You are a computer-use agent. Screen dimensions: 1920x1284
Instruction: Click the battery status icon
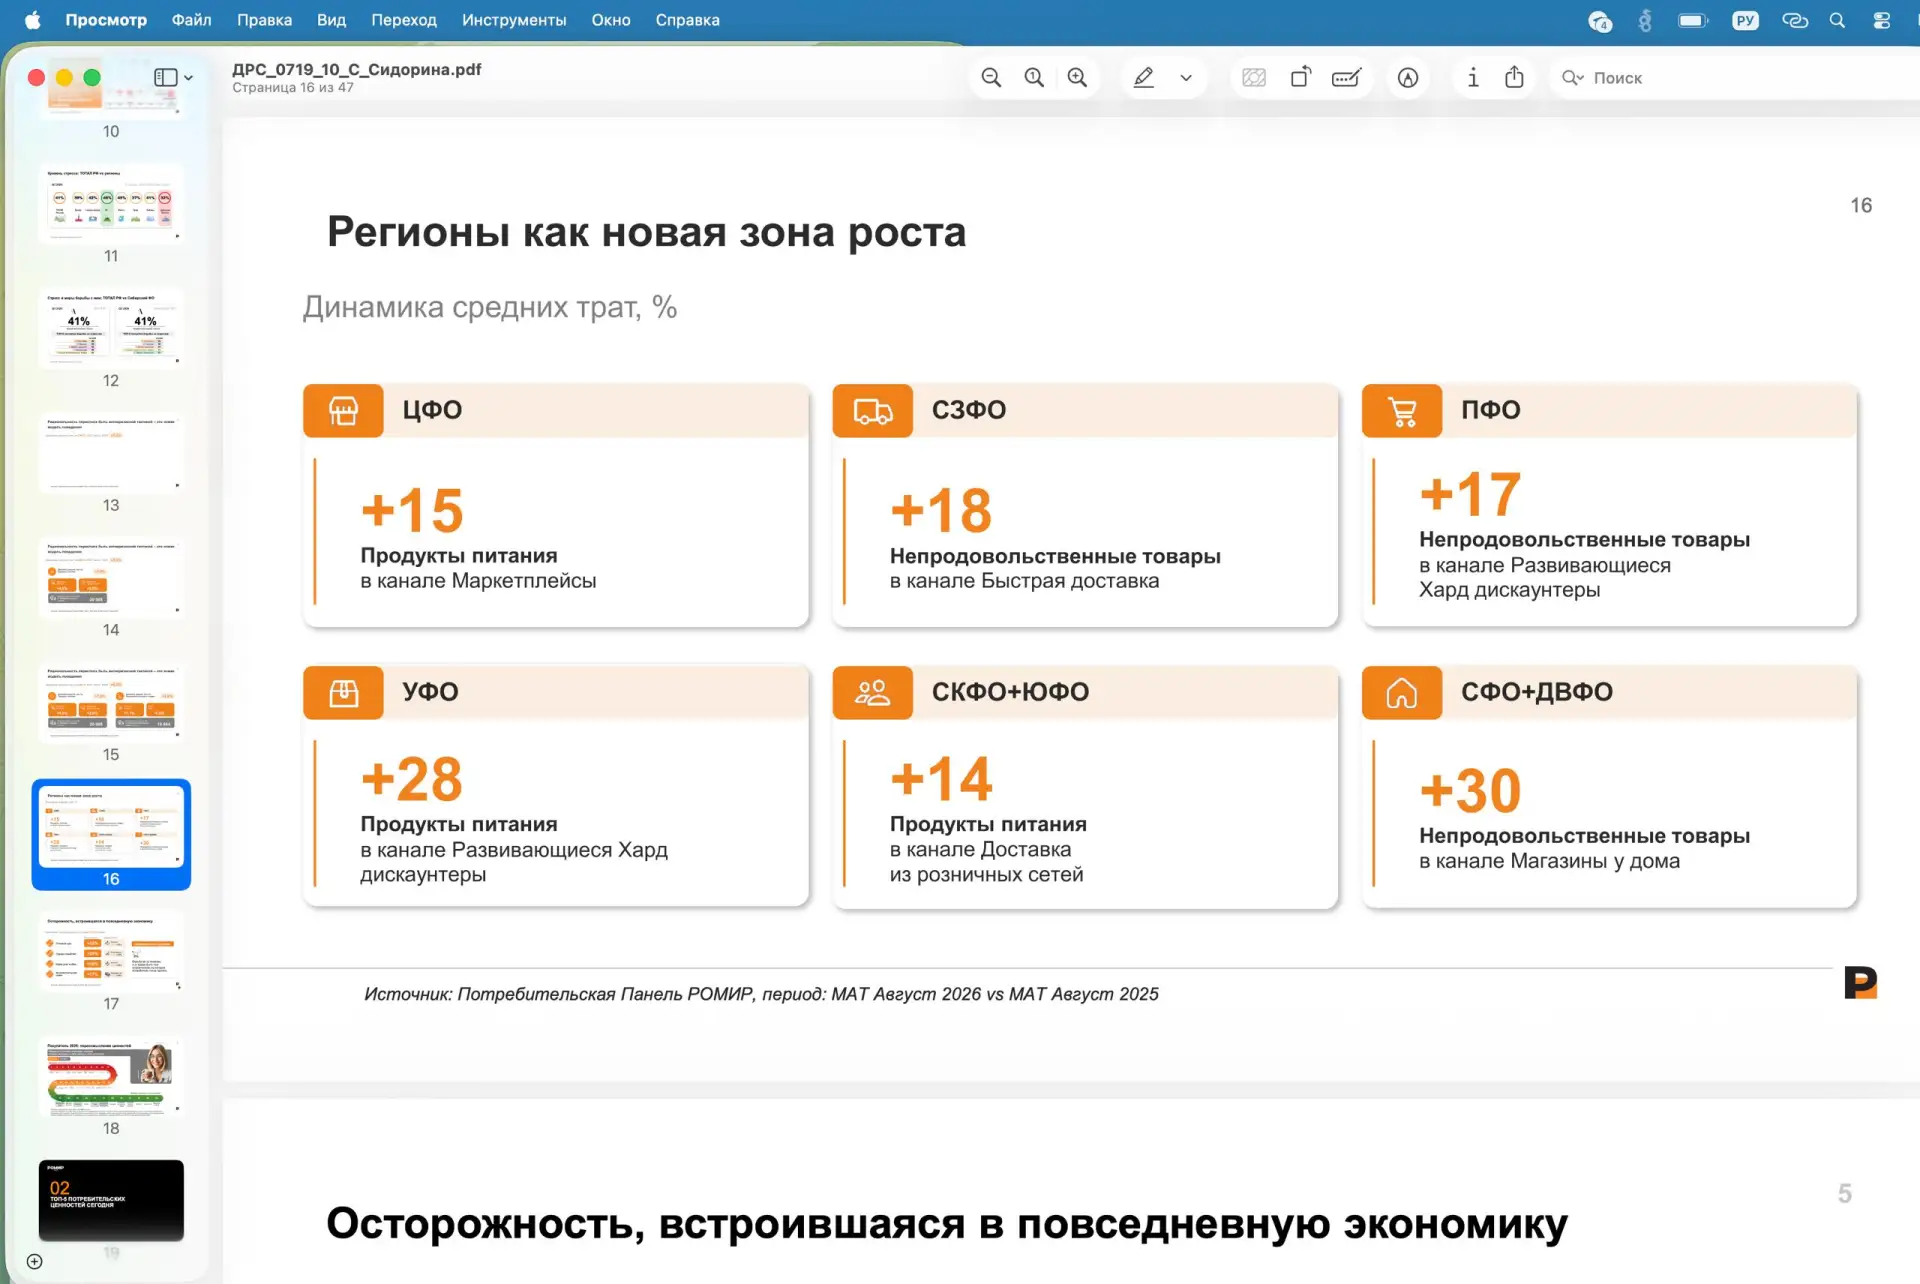click(1693, 20)
